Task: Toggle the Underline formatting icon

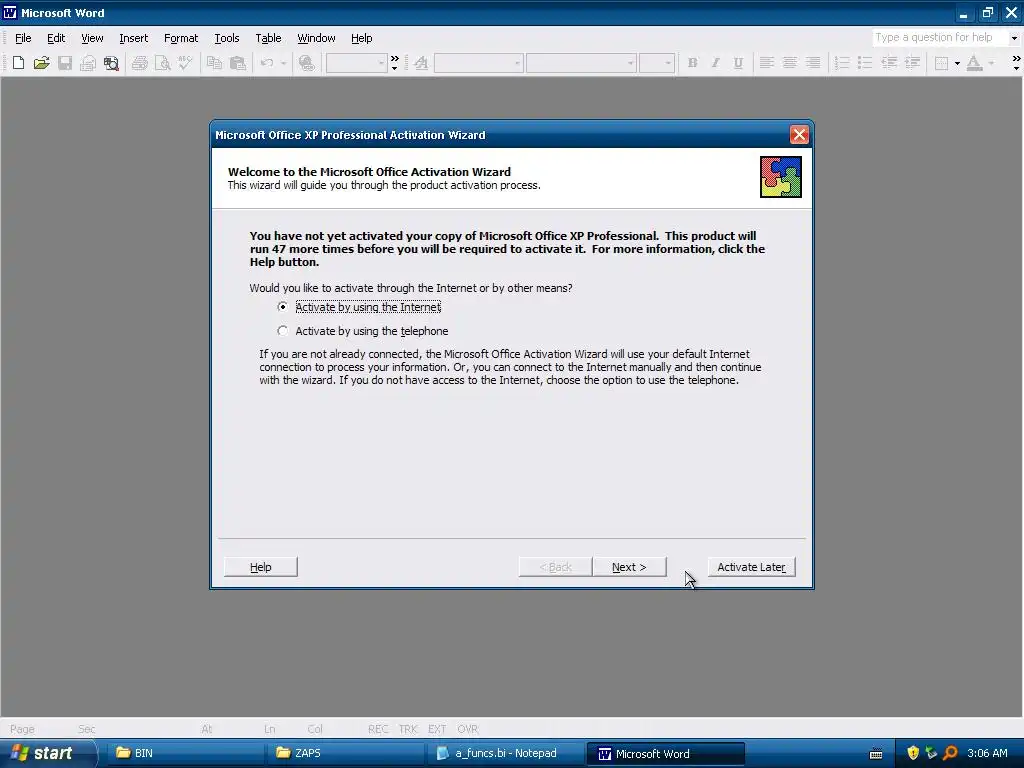Action: pyautogui.click(x=738, y=63)
